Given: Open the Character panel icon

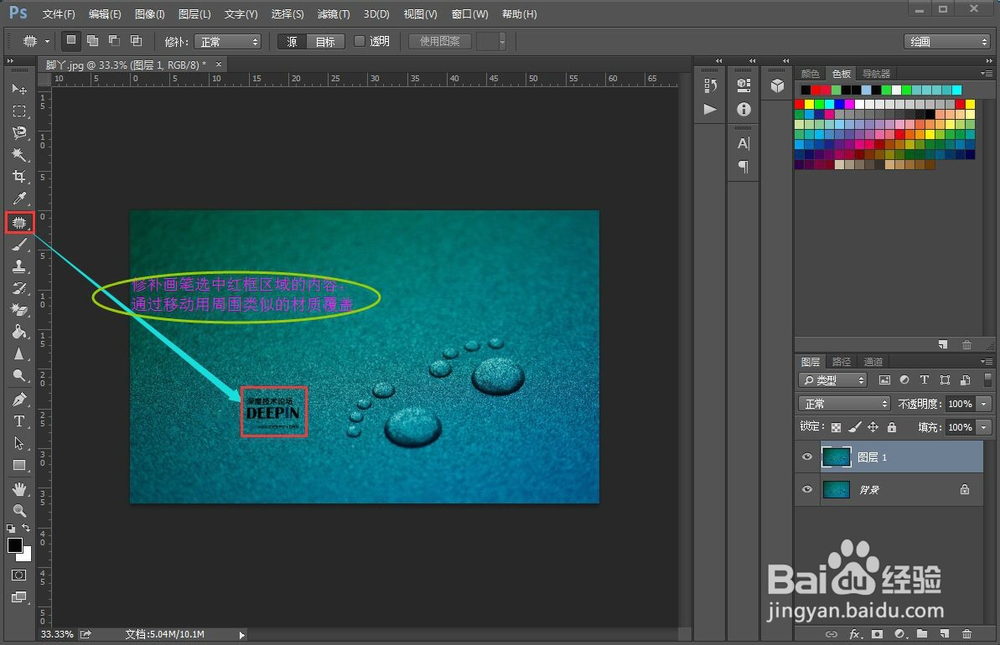Looking at the screenshot, I should click(744, 144).
